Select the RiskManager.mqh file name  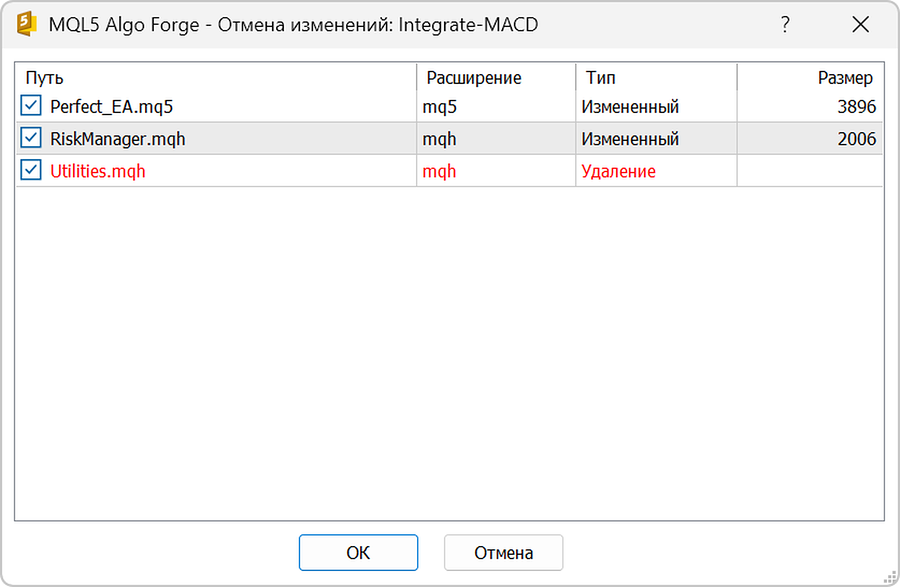[x=118, y=139]
